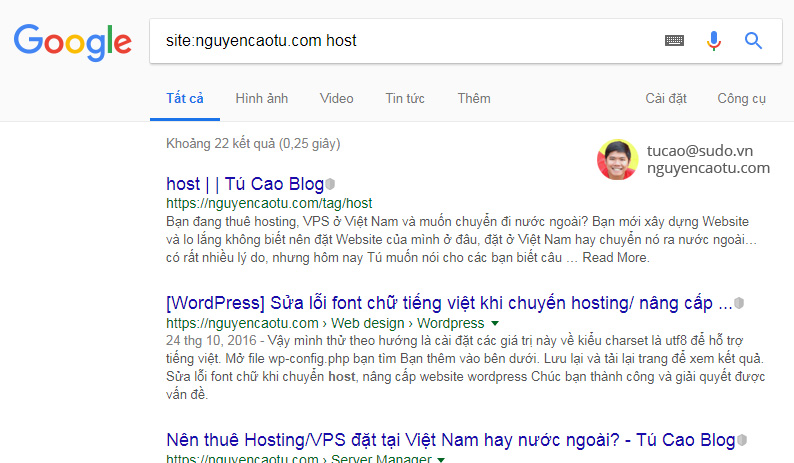Viewport: 794px width, 463px height.
Task: Switch to the 'Video' tab
Action: tap(337, 98)
